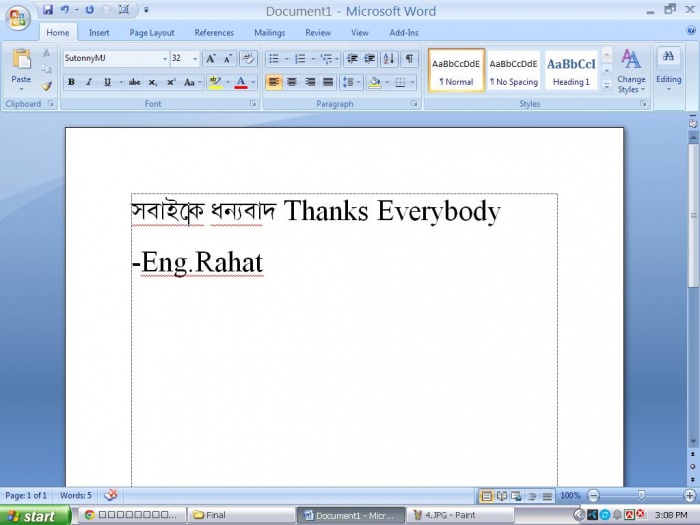Cut selection with scissors icon
Image resolution: width=700 pixels, height=525 pixels.
click(46, 53)
